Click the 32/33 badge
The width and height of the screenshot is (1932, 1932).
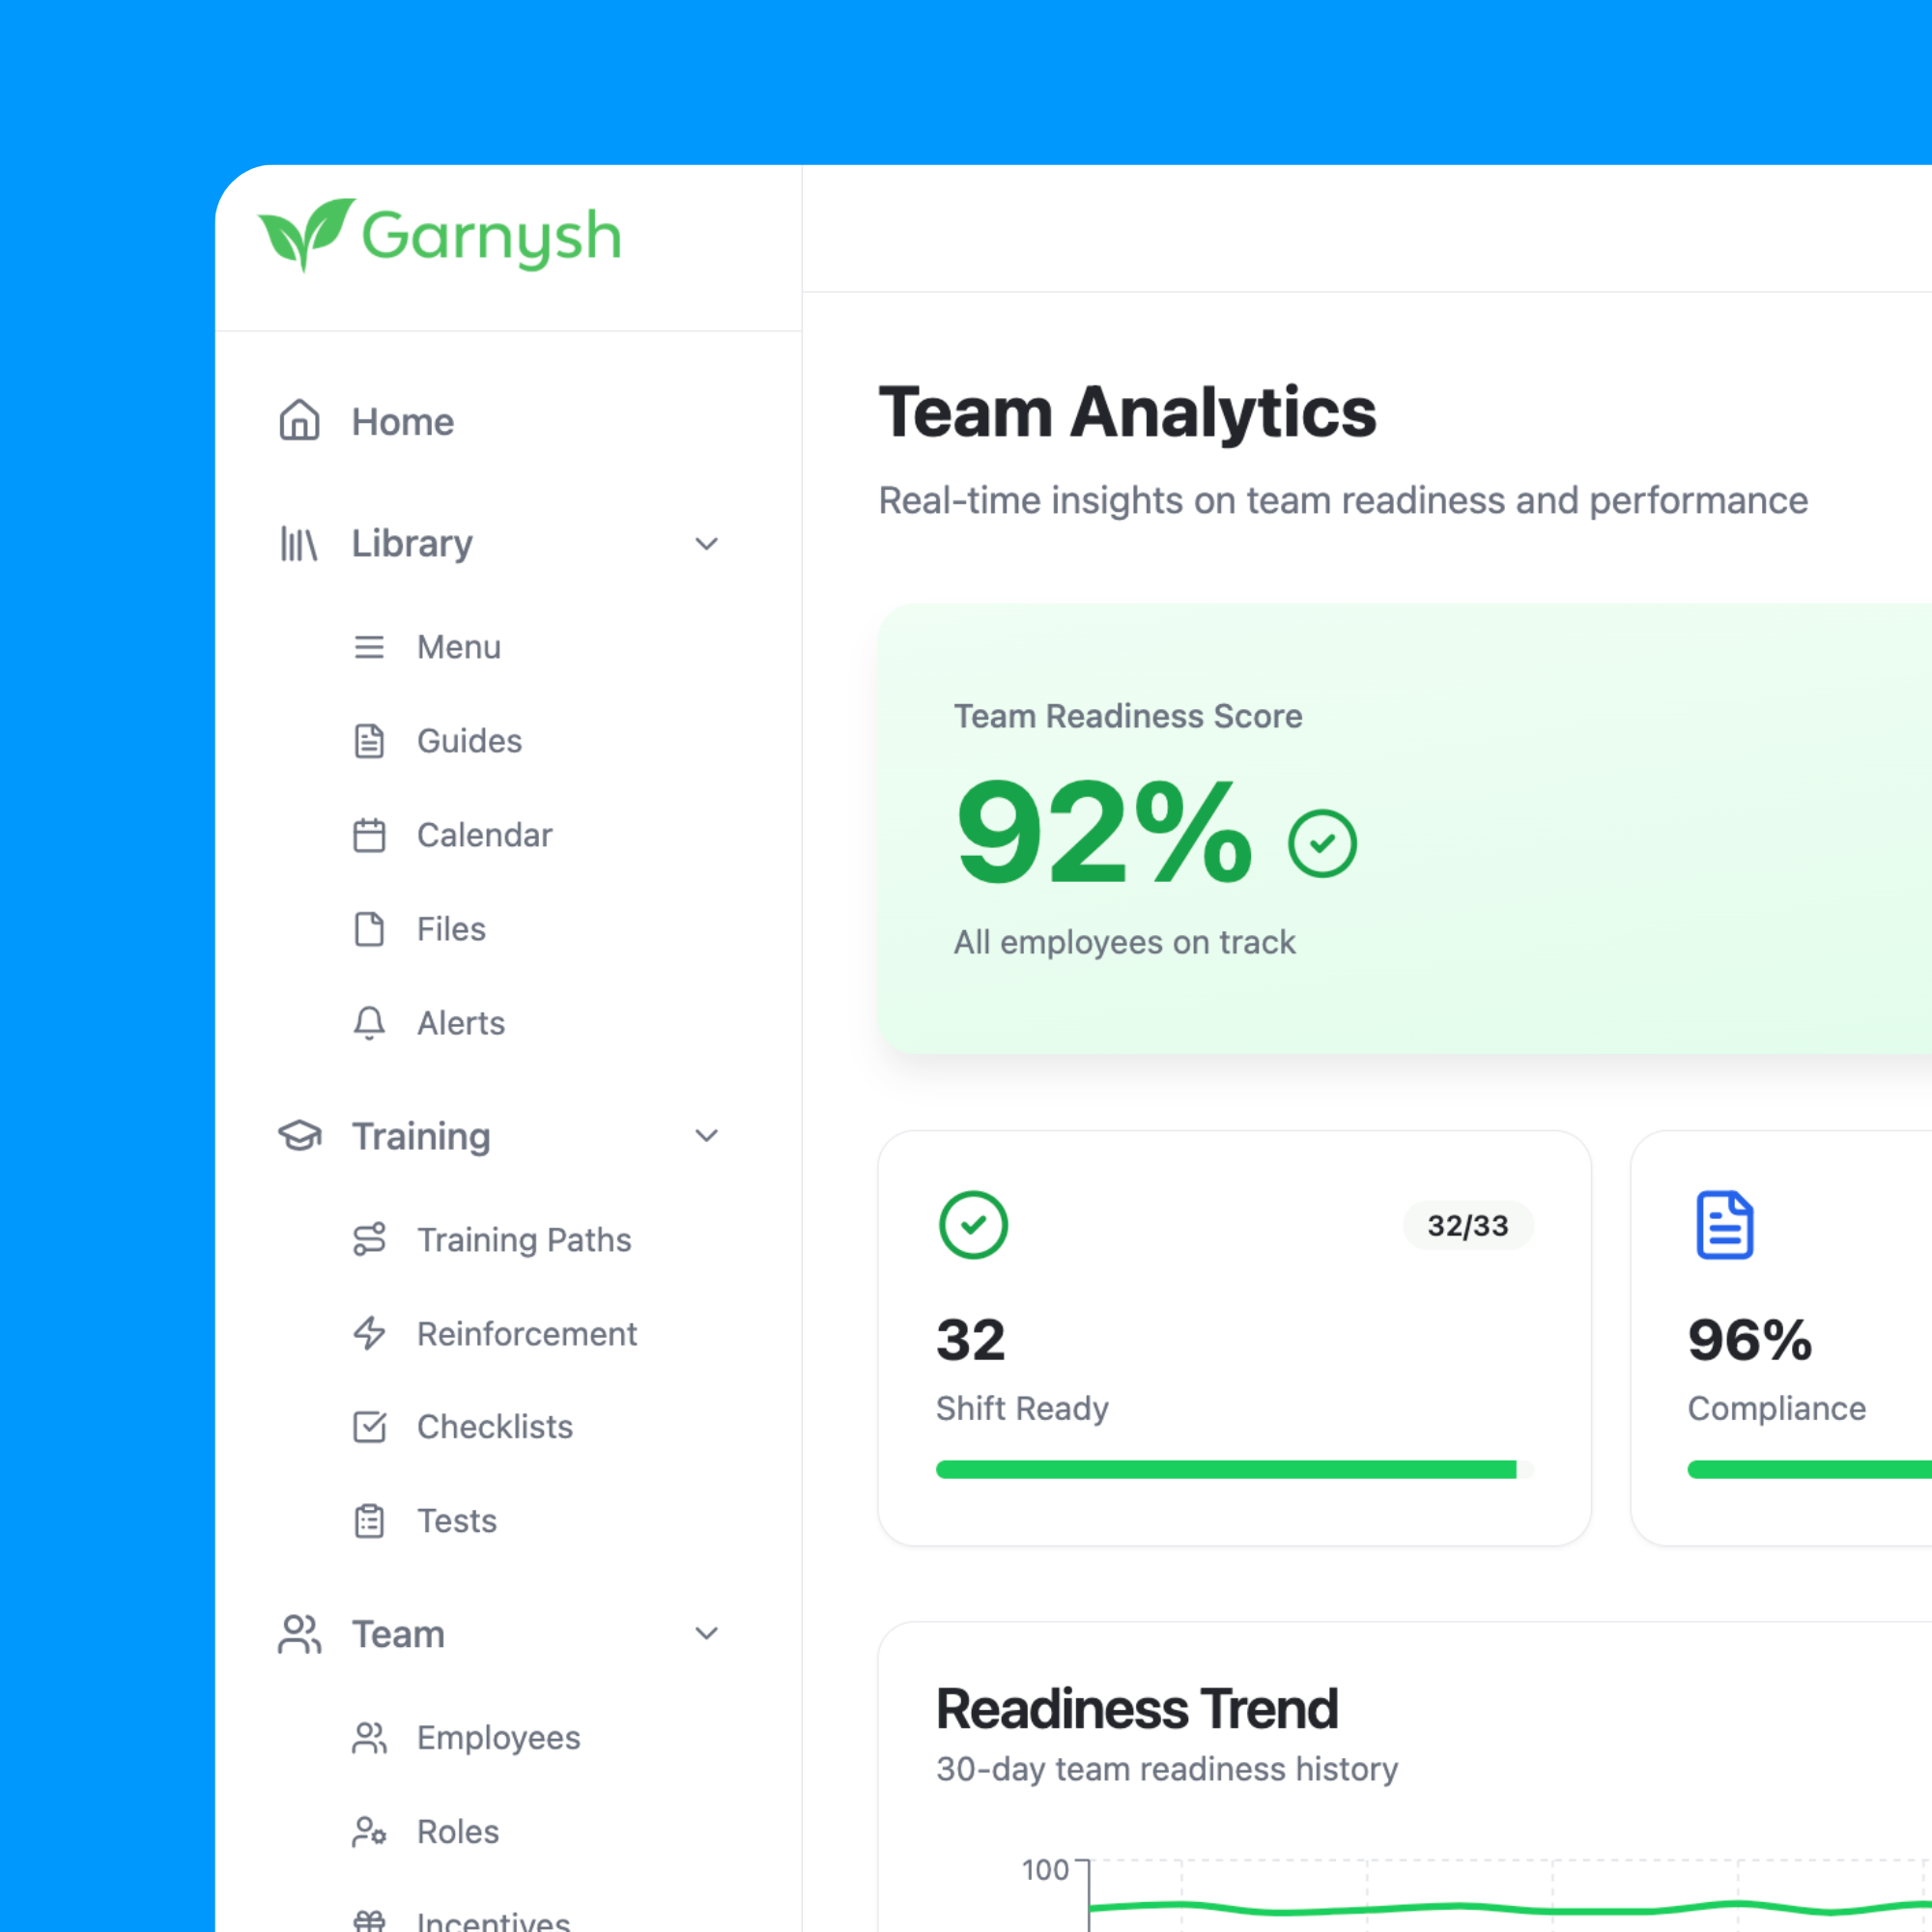(x=1467, y=1225)
